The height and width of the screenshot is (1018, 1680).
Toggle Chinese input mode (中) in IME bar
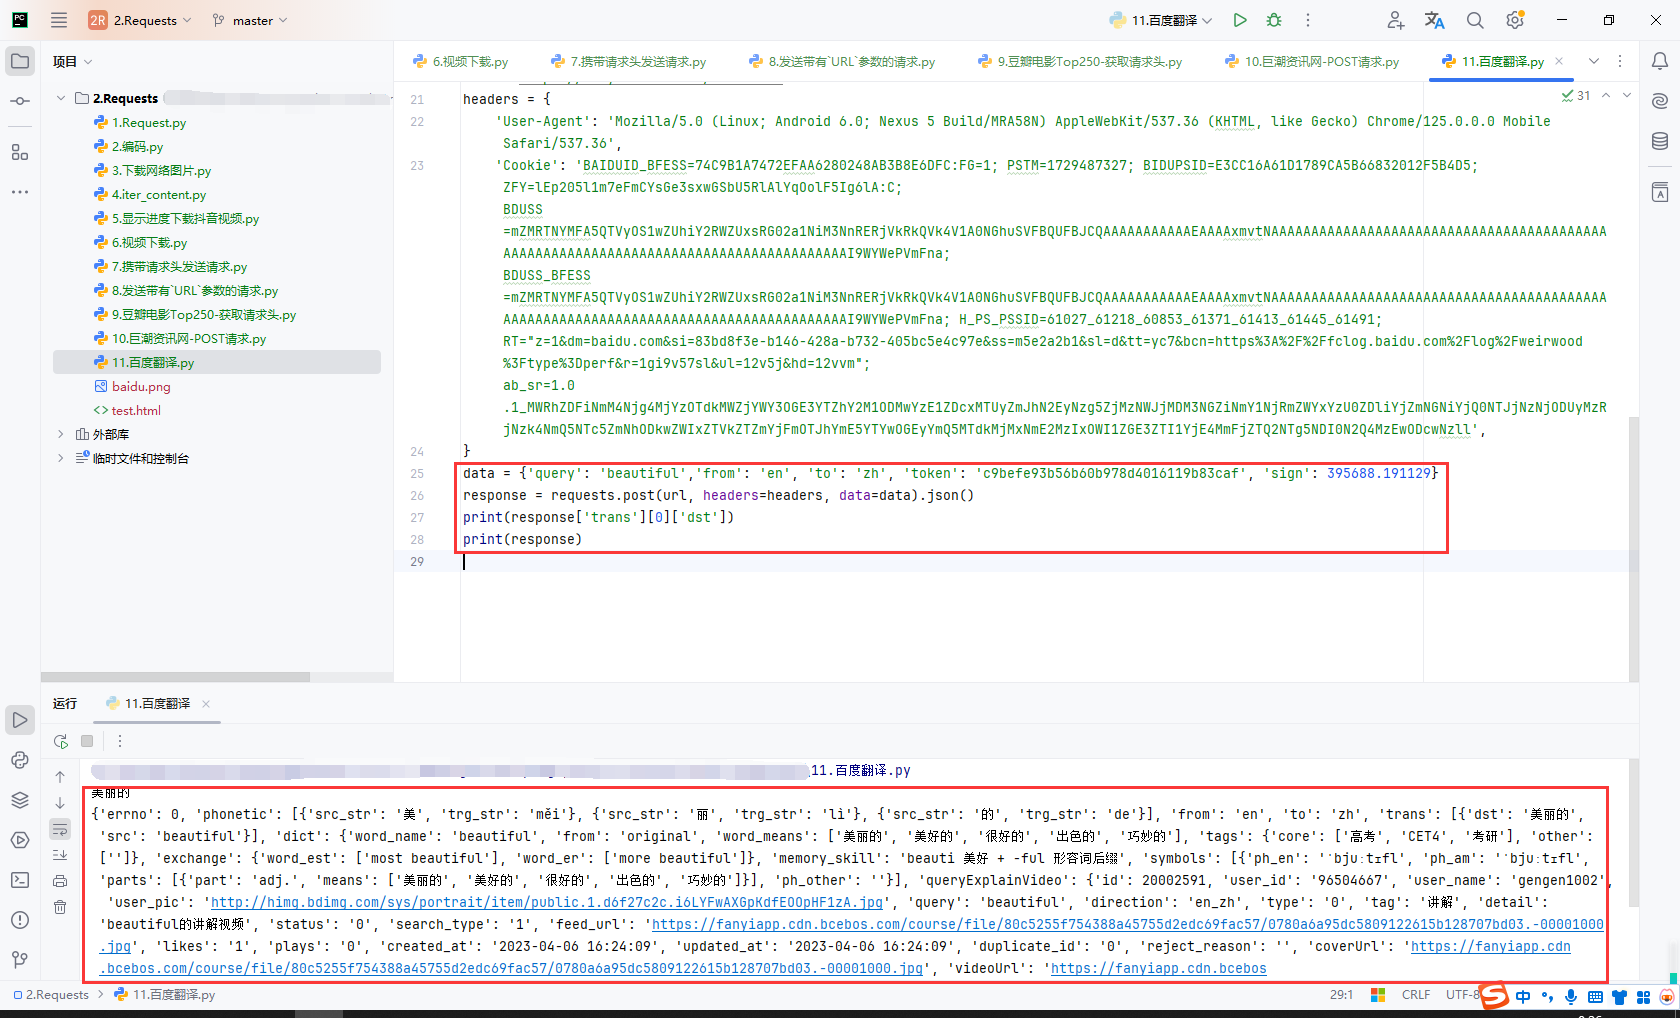click(1523, 996)
